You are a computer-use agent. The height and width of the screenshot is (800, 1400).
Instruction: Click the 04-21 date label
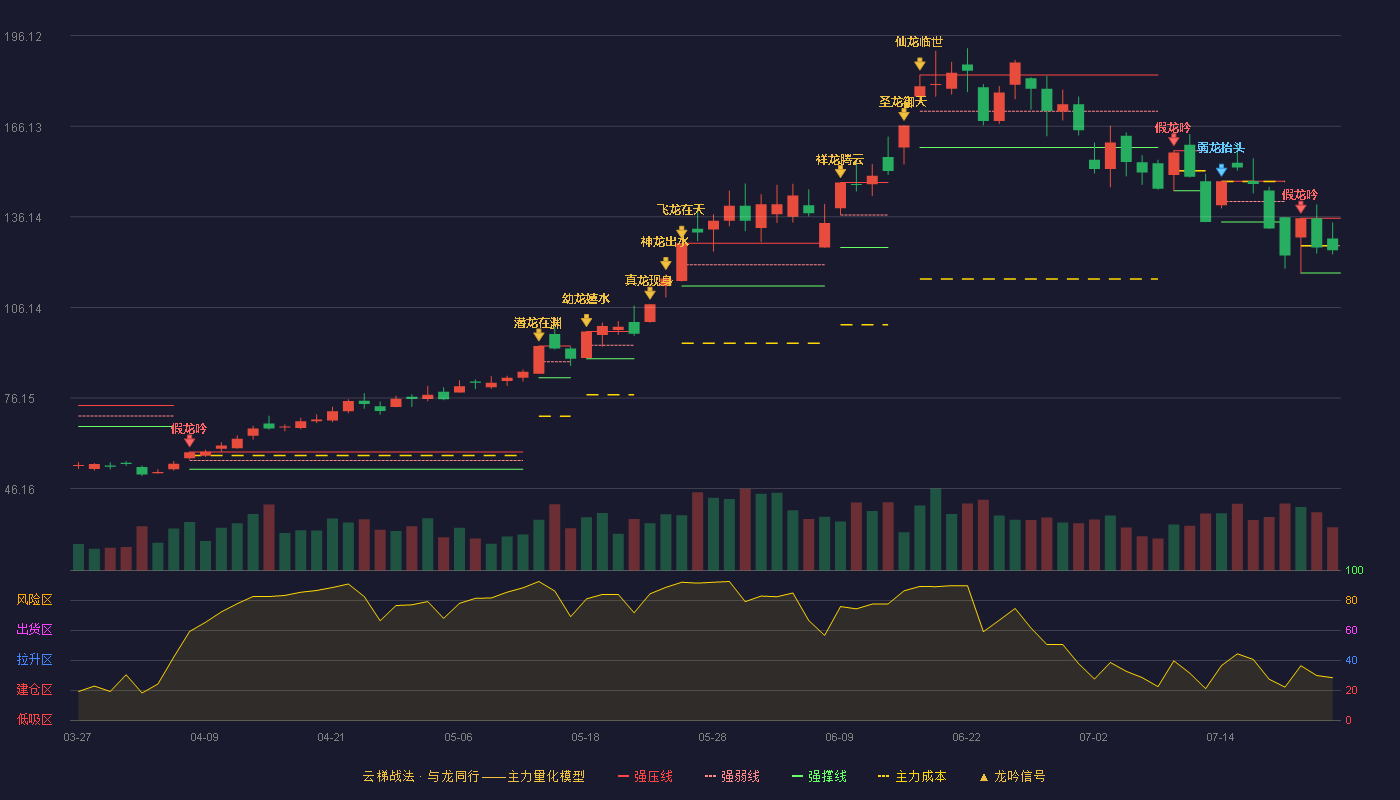pos(331,737)
